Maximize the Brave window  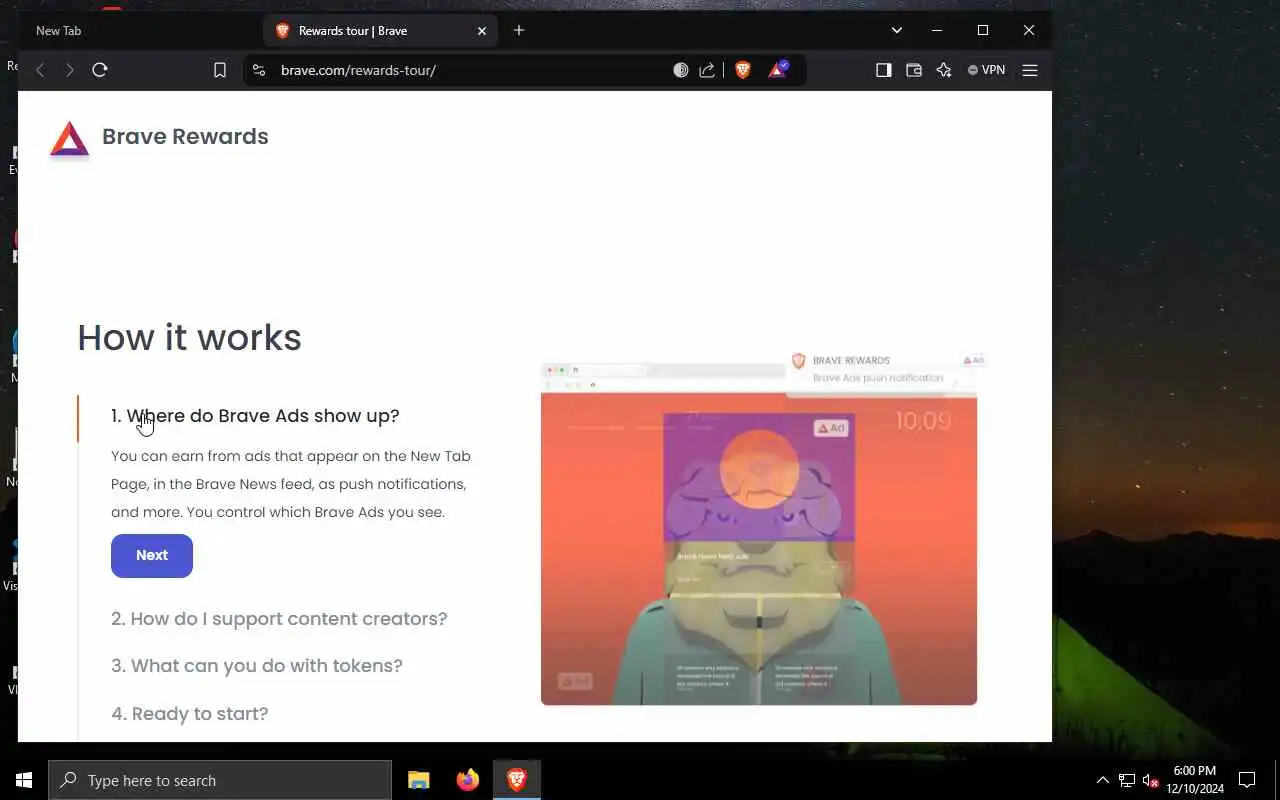pyautogui.click(x=983, y=31)
